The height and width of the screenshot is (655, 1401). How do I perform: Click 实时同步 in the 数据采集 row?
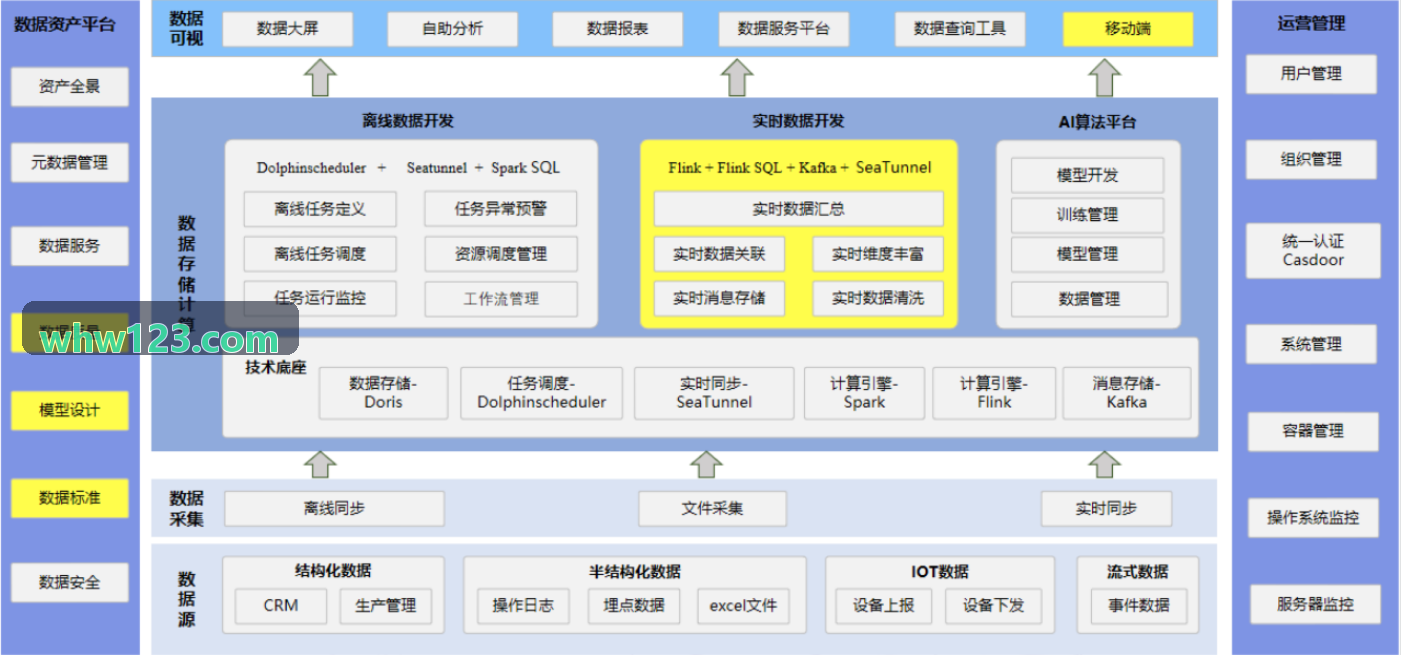(1106, 509)
